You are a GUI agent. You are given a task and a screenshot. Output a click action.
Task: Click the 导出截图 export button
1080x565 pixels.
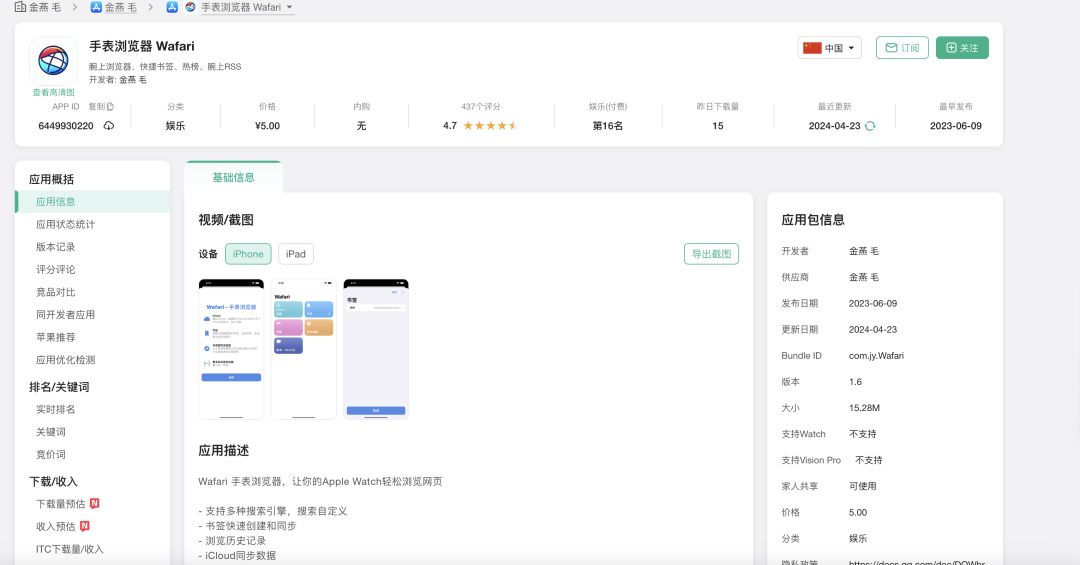tap(712, 254)
